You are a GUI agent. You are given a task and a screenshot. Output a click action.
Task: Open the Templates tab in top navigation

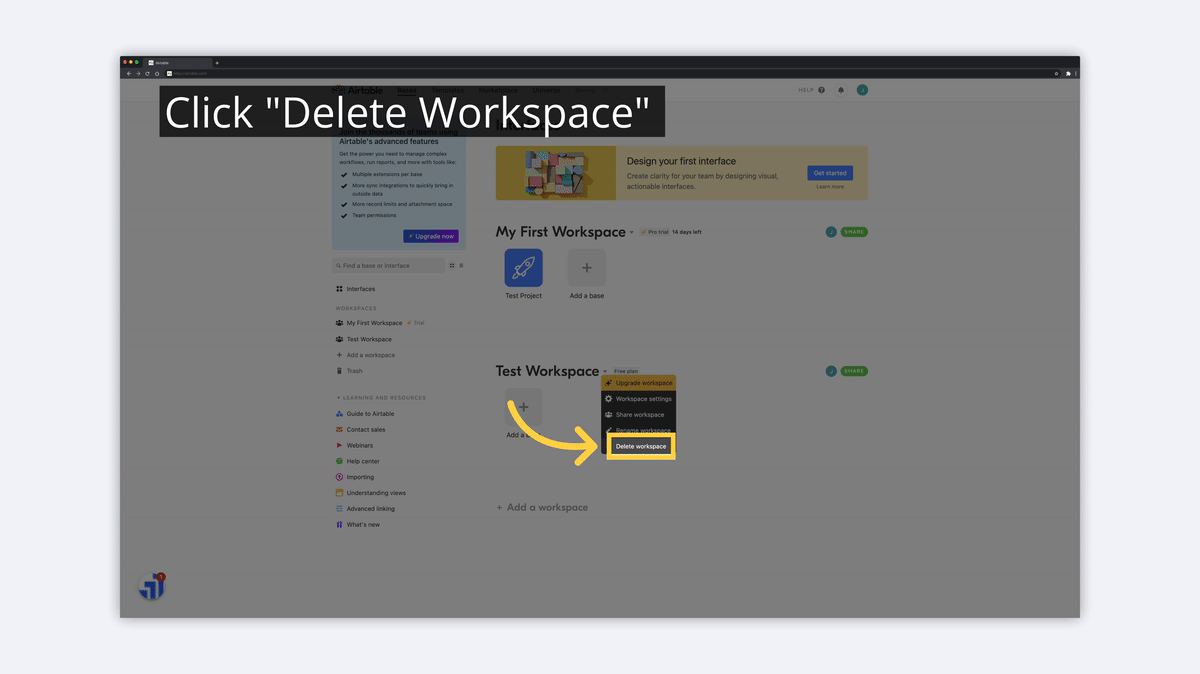click(x=447, y=90)
